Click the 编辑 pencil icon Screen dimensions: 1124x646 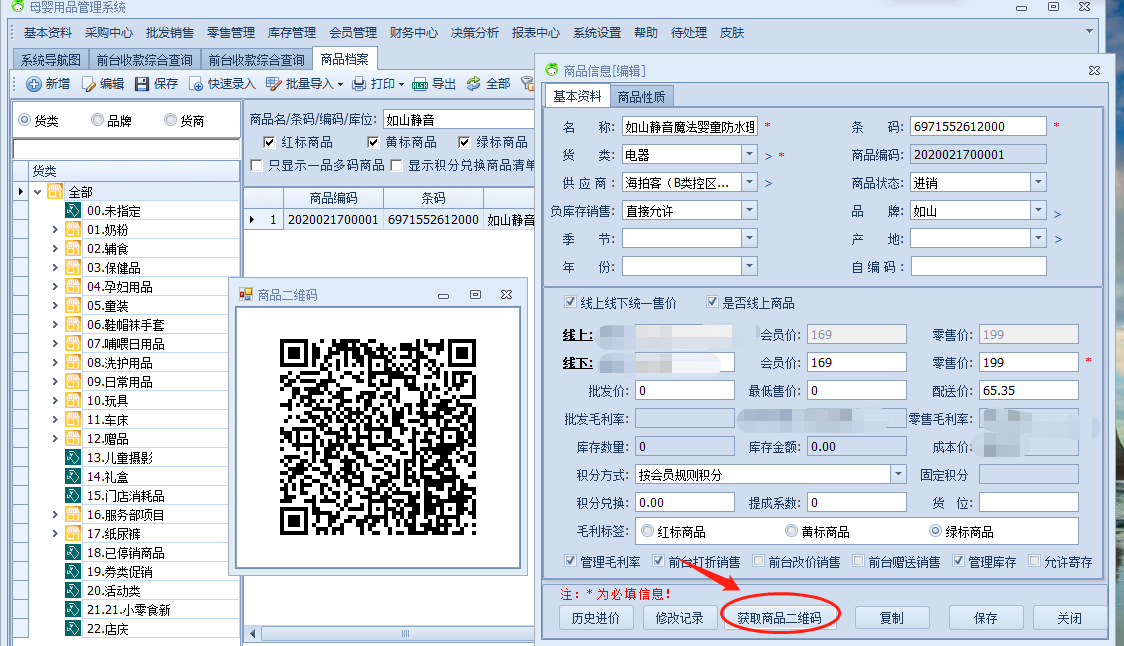89,84
